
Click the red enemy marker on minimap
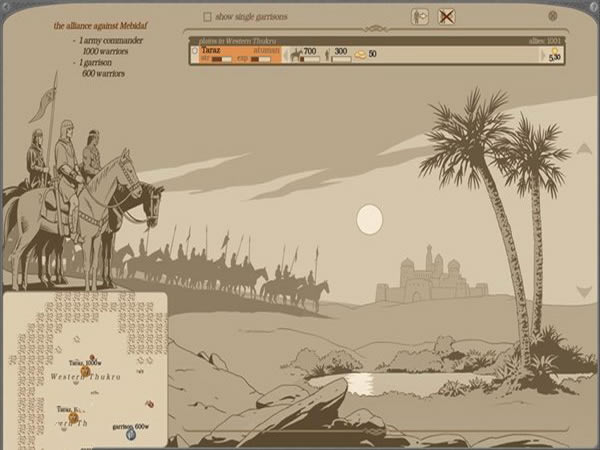coord(150,404)
